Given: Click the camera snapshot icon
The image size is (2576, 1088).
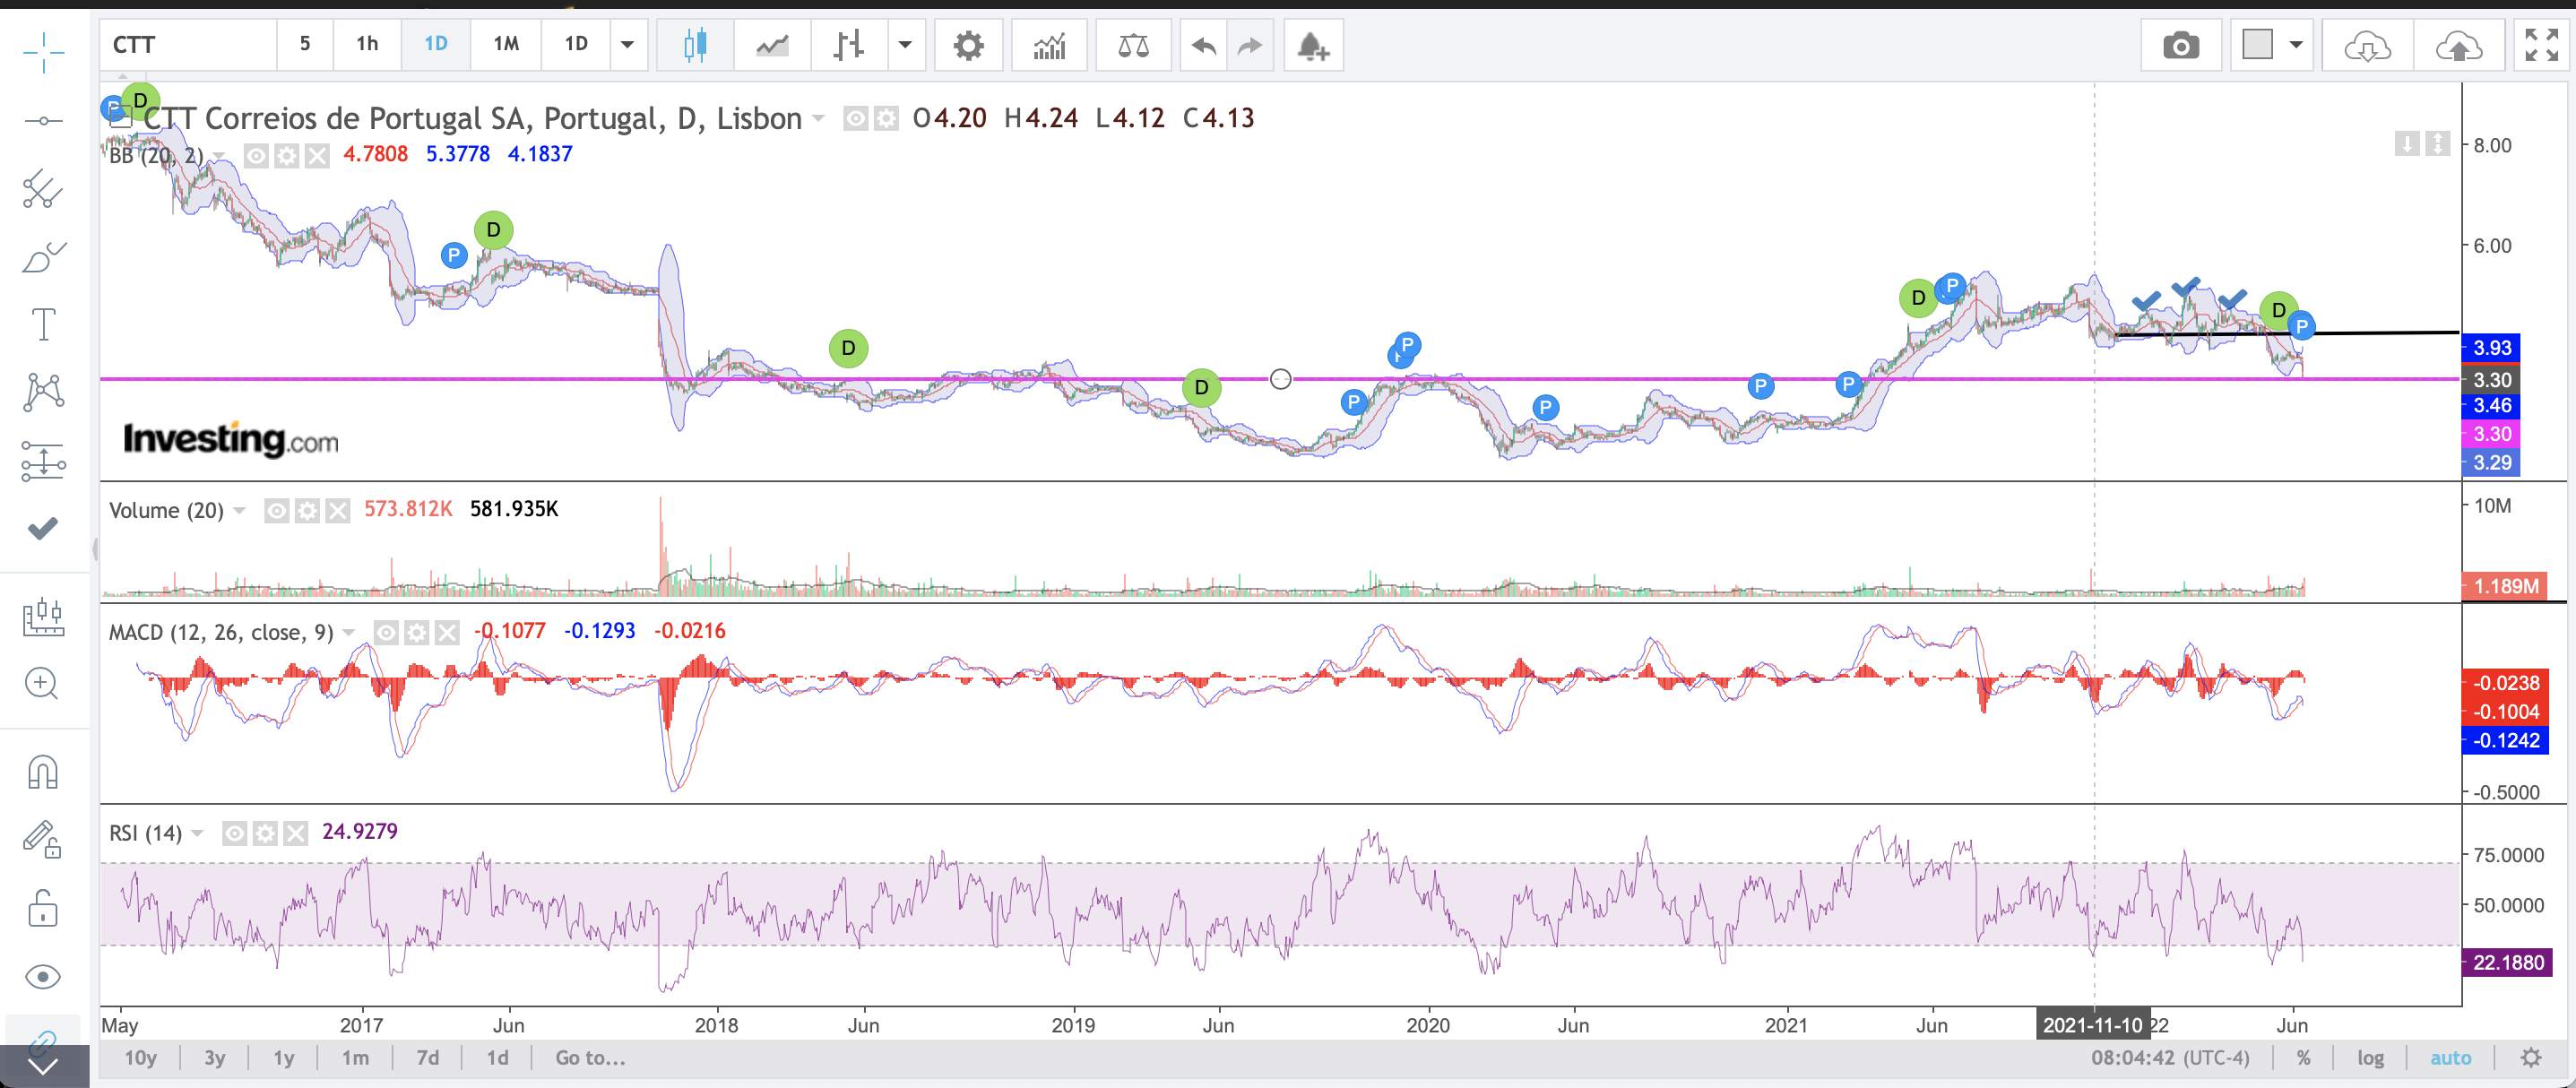Looking at the screenshot, I should coord(2180,46).
